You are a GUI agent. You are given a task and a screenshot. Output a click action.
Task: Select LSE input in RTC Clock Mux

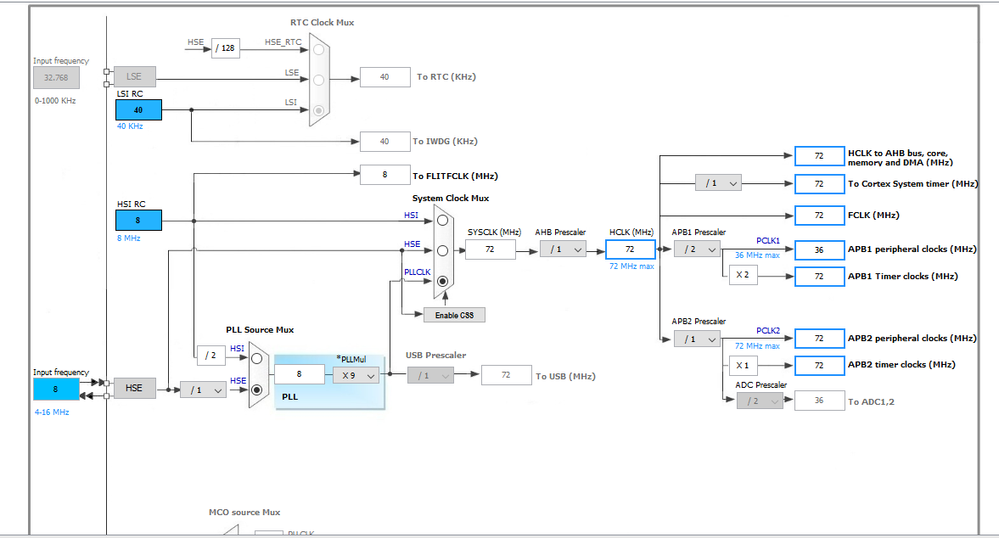[319, 78]
